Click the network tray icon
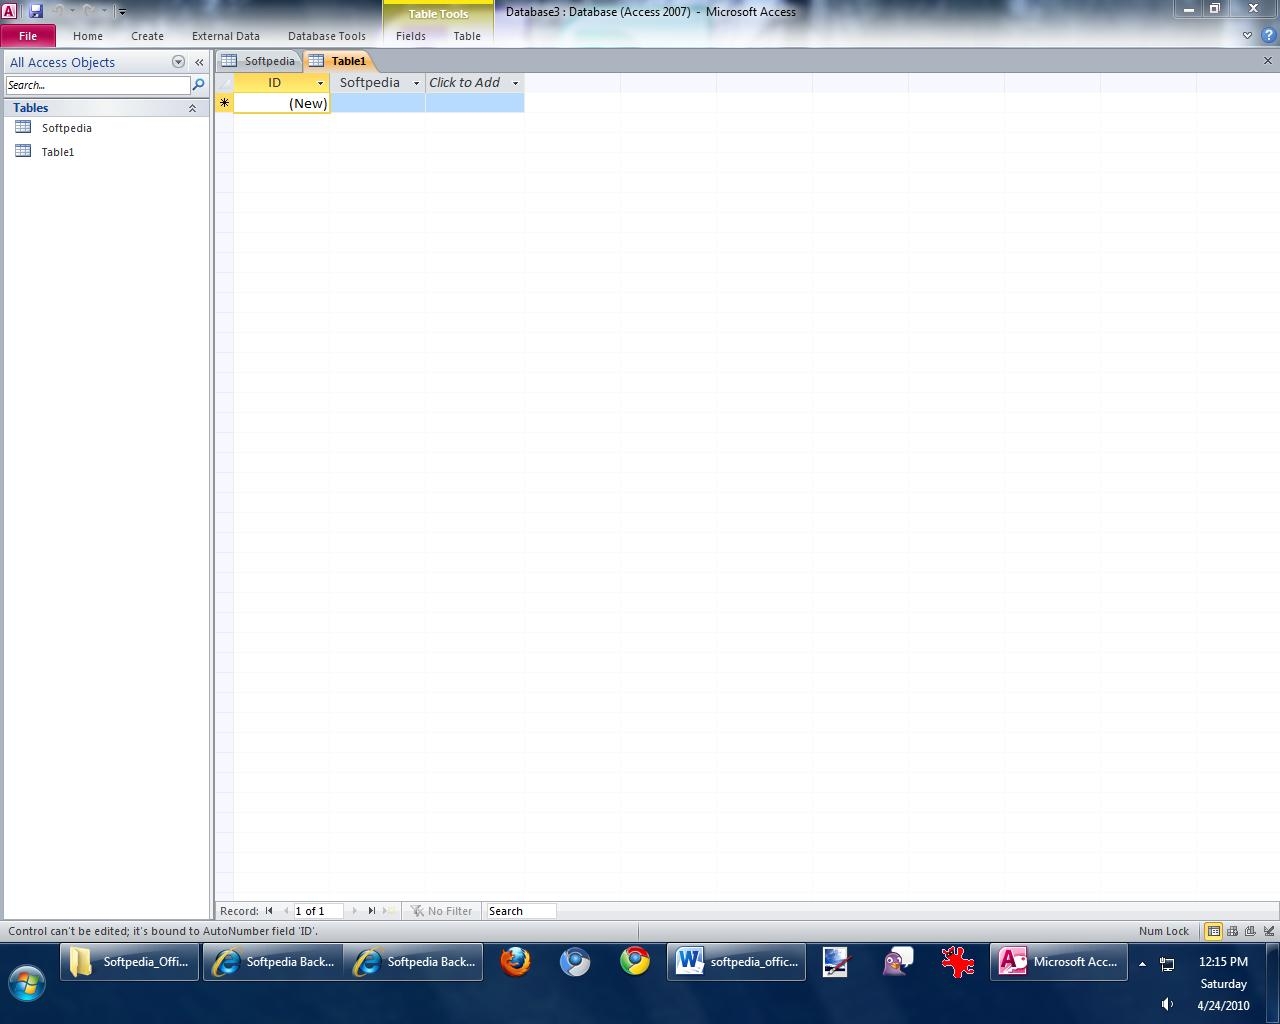This screenshot has width=1280, height=1024. click(x=1167, y=964)
